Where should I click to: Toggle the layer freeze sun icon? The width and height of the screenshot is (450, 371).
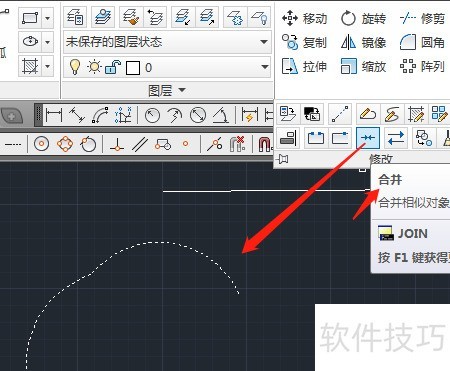pos(94,67)
